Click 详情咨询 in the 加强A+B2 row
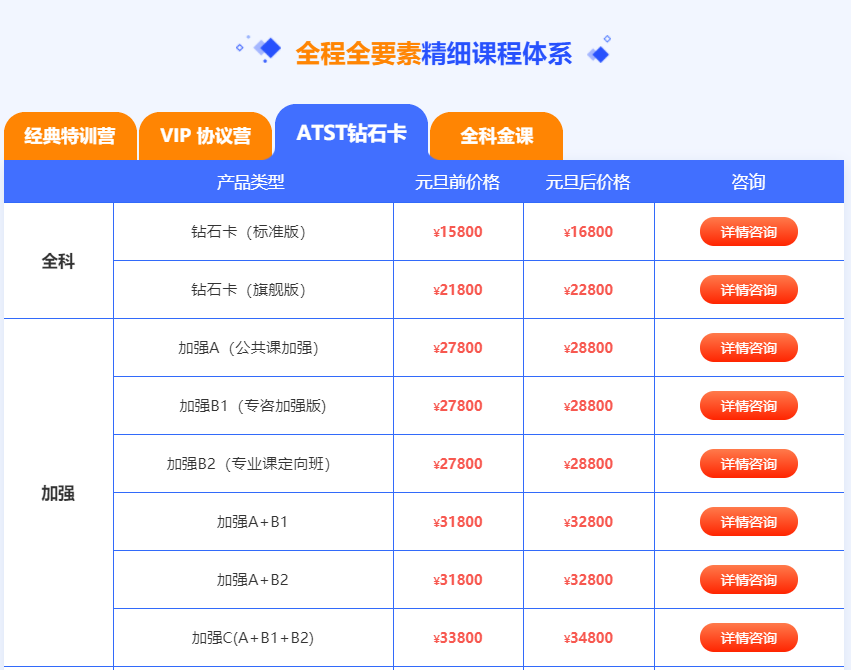The height and width of the screenshot is (670, 851). (x=748, y=580)
